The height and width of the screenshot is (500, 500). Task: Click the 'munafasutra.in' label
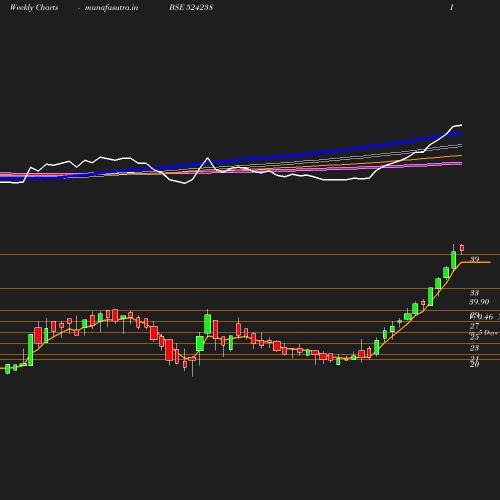coord(111,8)
